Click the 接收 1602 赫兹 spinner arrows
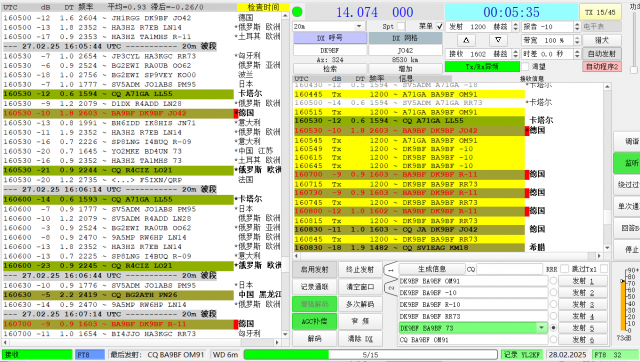 pyautogui.click(x=516, y=54)
